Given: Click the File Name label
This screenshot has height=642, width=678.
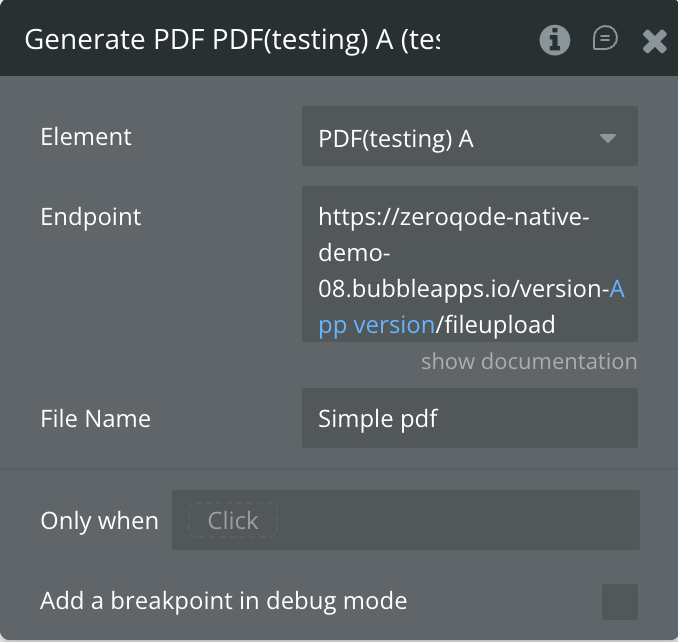Looking at the screenshot, I should pos(96,418).
